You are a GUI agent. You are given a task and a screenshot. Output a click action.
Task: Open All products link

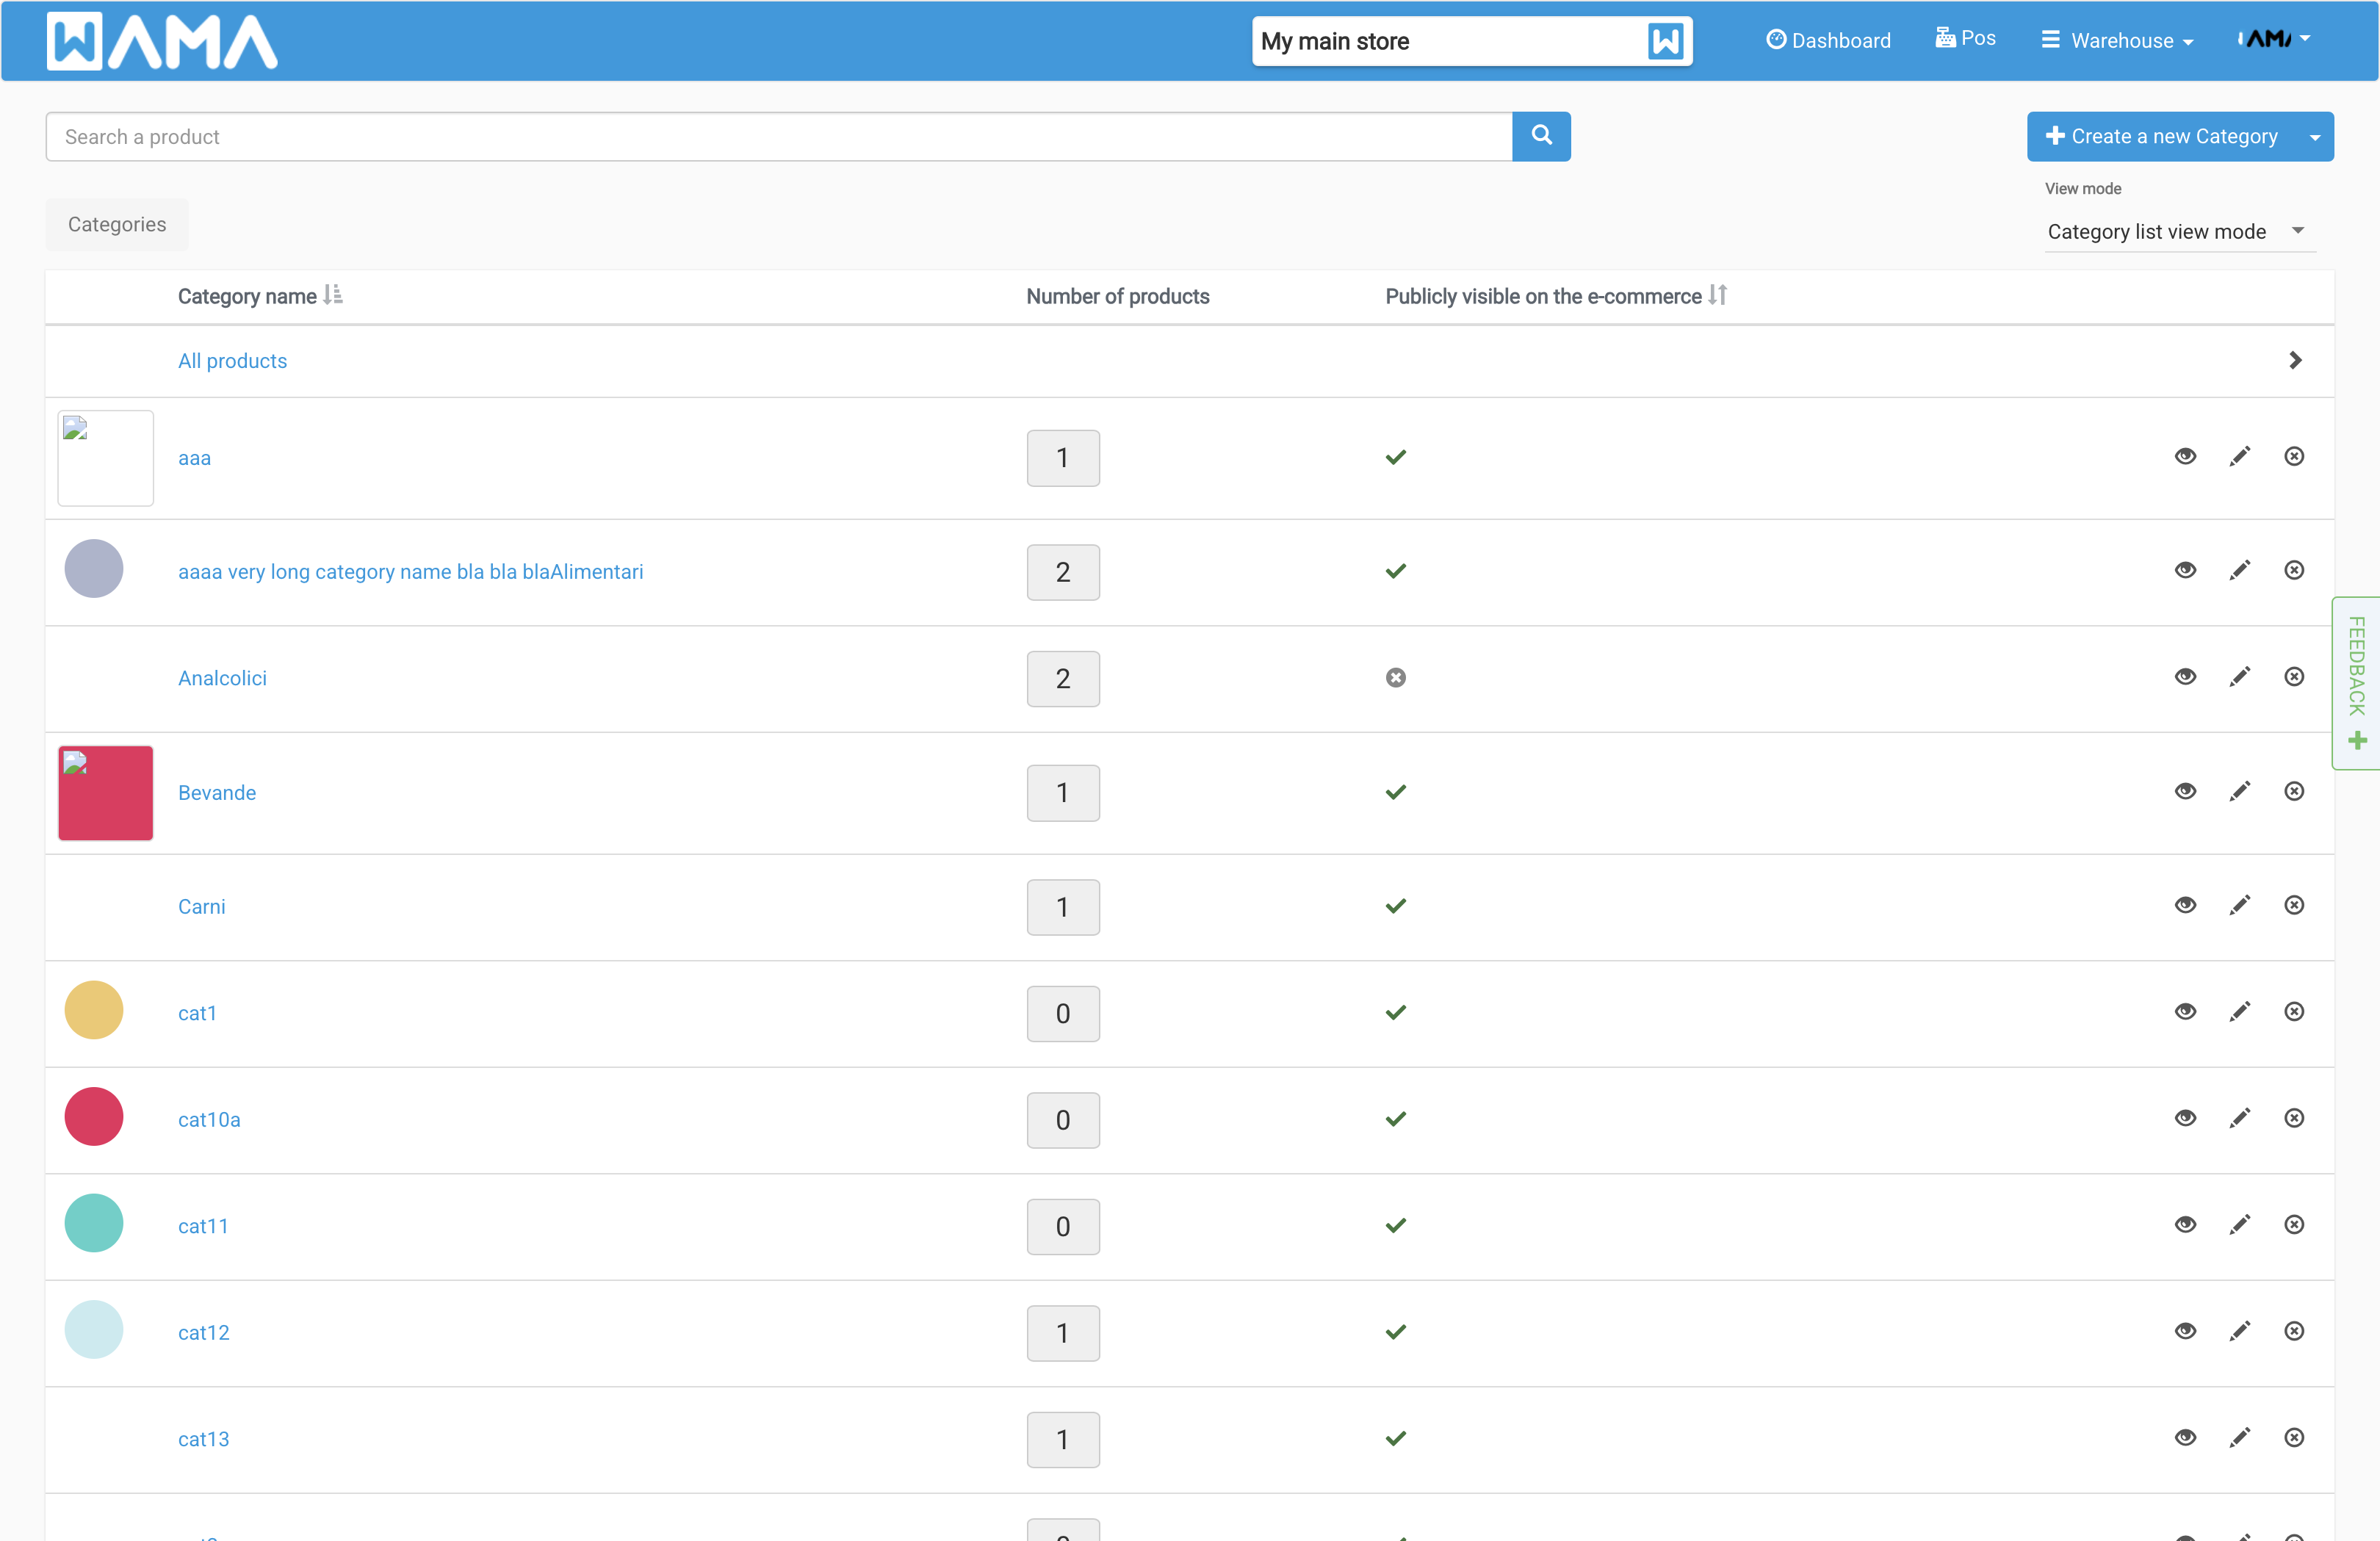click(232, 361)
